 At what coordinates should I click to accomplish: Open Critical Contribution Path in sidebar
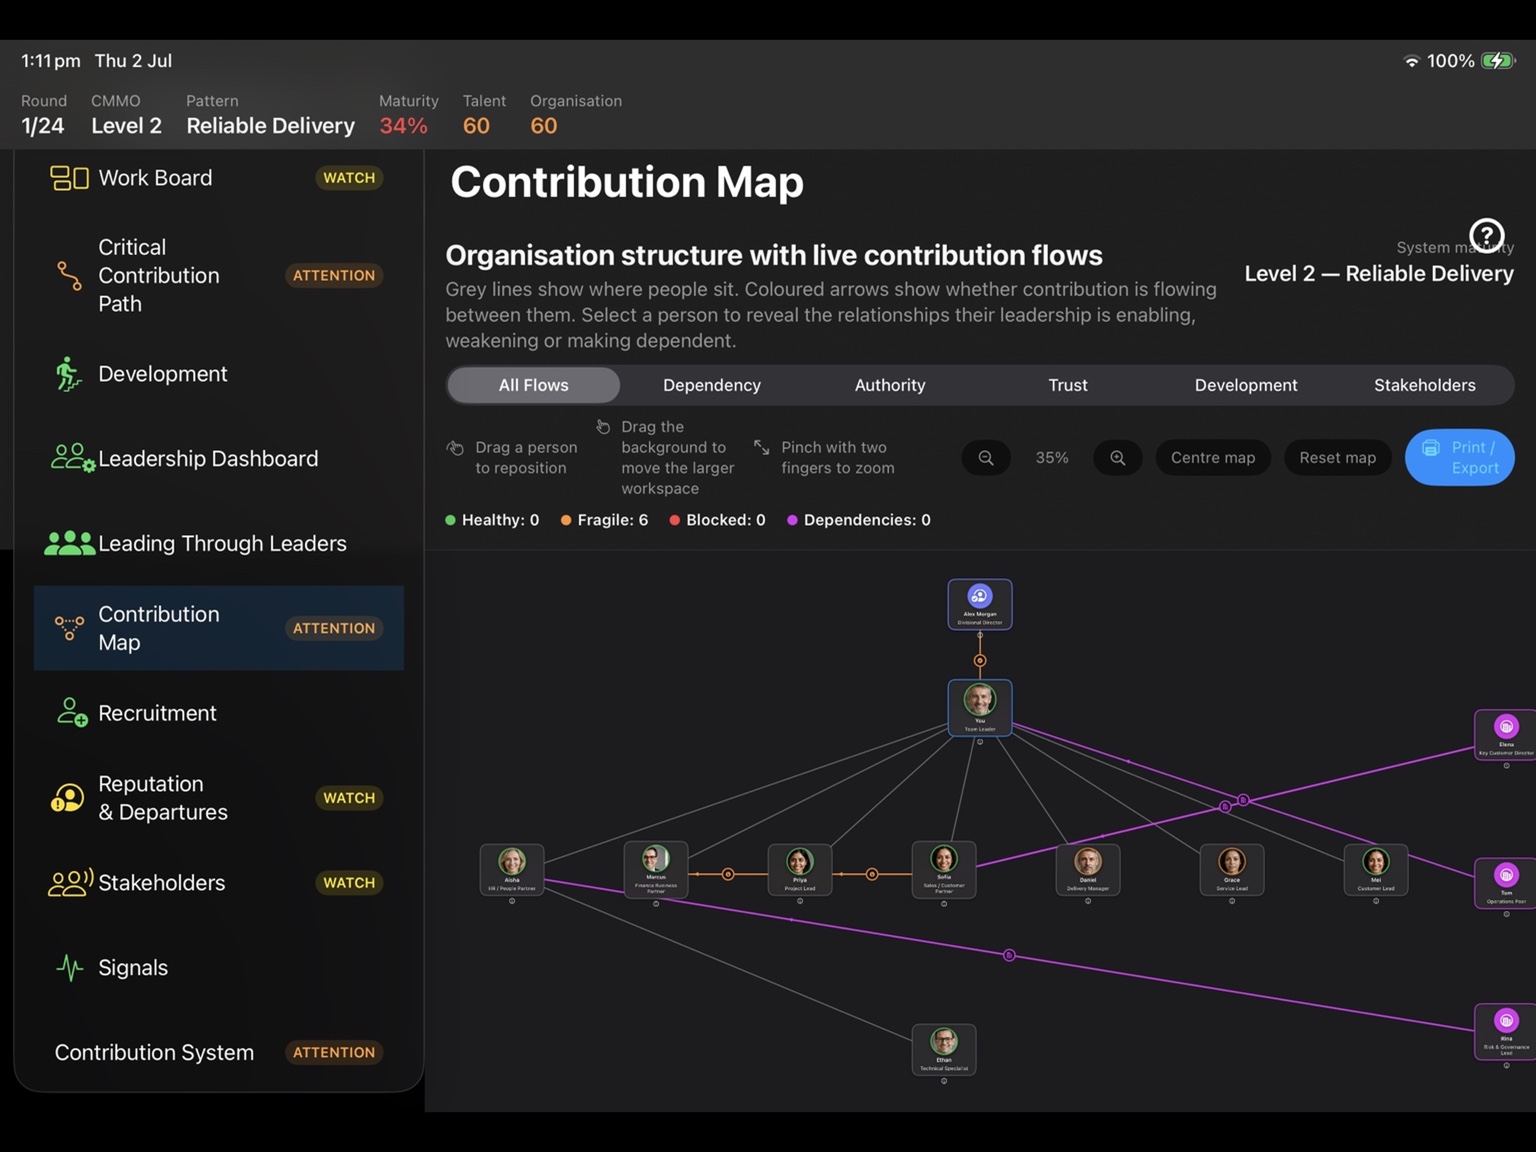coord(218,275)
